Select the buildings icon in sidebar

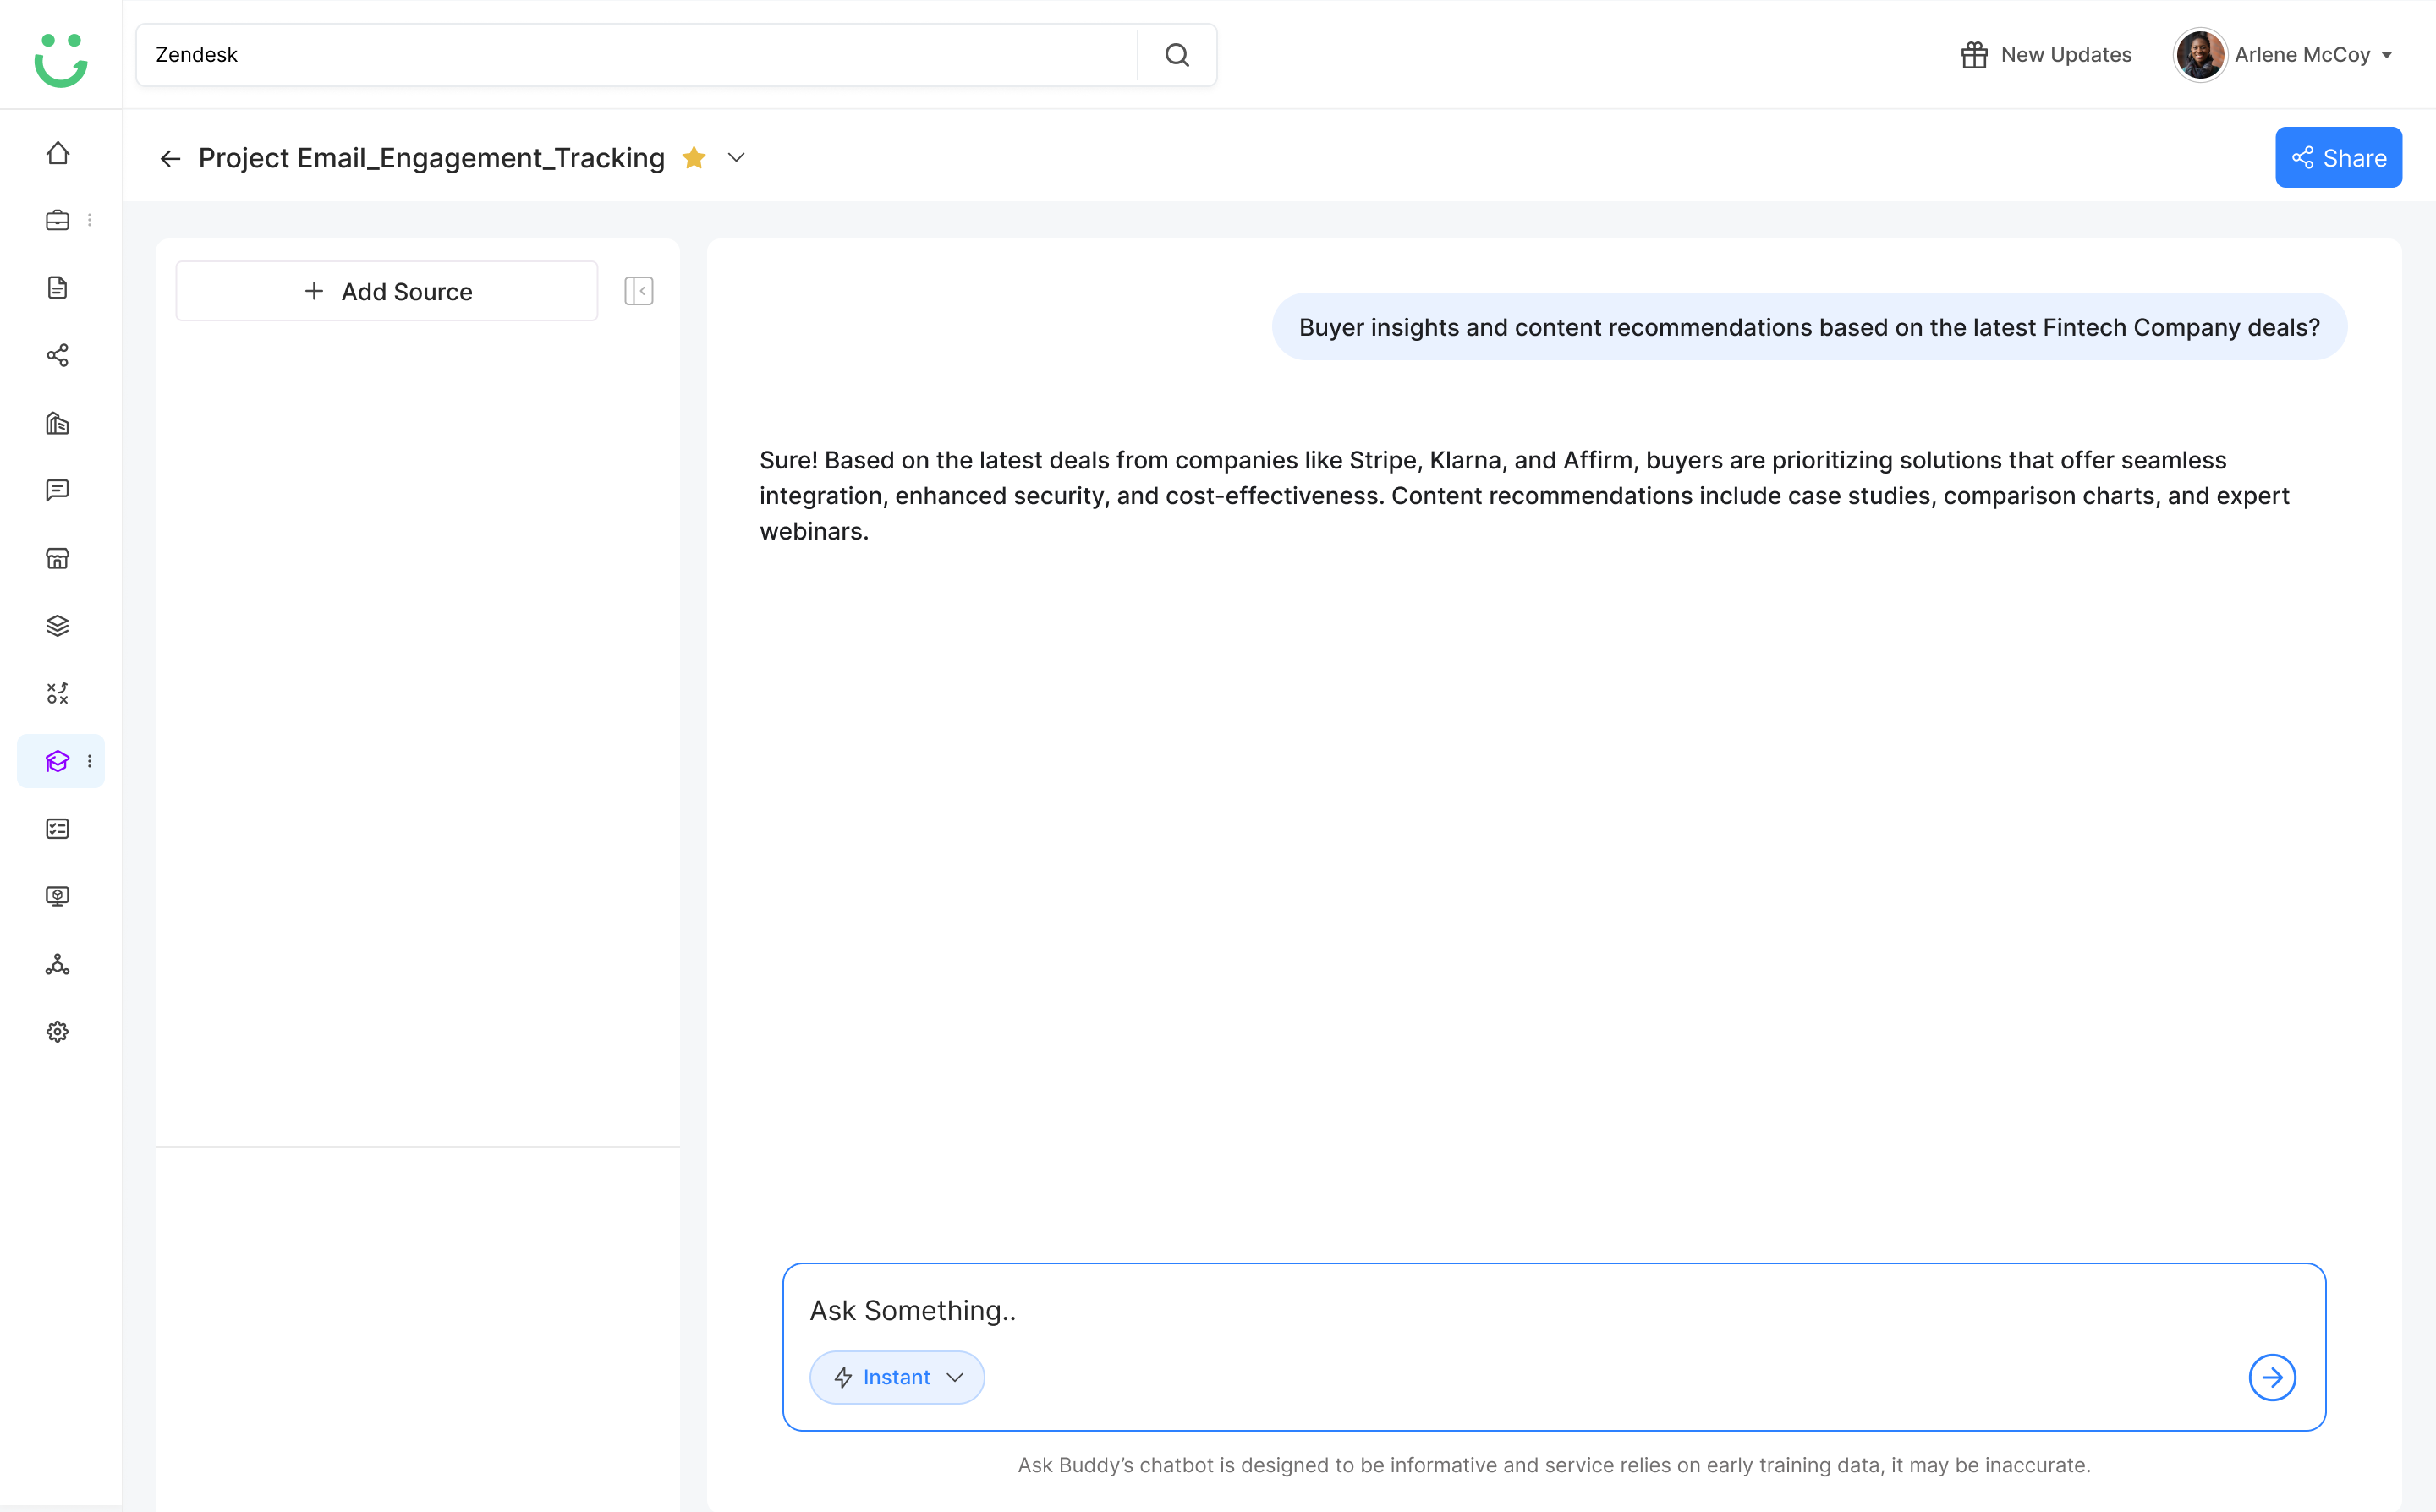(x=58, y=423)
